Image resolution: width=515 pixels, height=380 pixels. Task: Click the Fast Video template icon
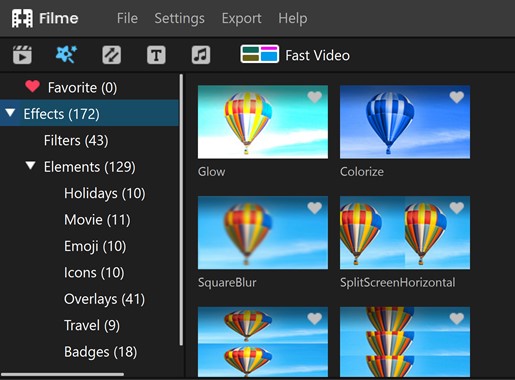click(260, 54)
